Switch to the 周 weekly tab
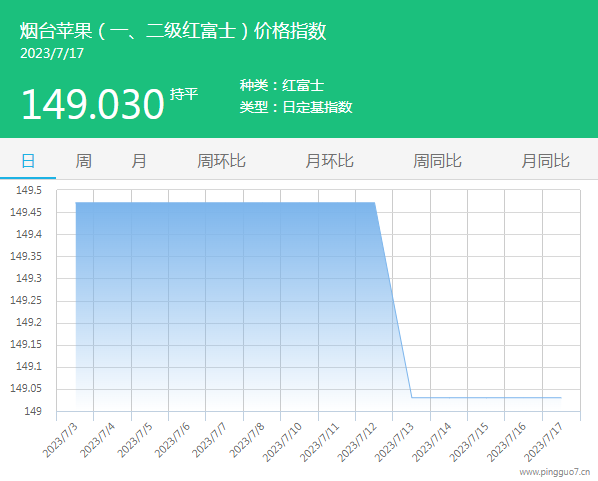 (x=83, y=161)
